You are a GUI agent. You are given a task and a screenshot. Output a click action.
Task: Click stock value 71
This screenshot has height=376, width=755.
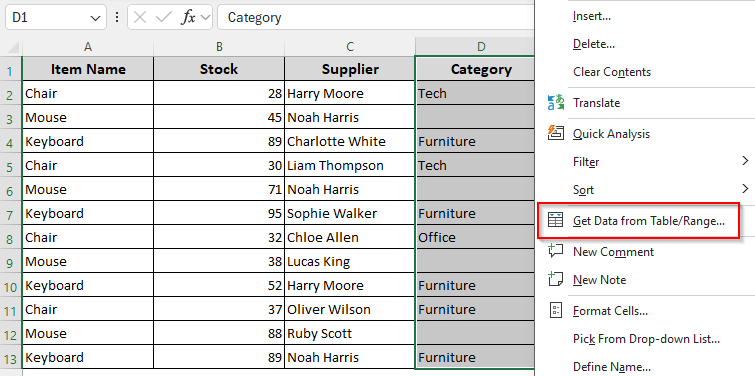pos(219,189)
